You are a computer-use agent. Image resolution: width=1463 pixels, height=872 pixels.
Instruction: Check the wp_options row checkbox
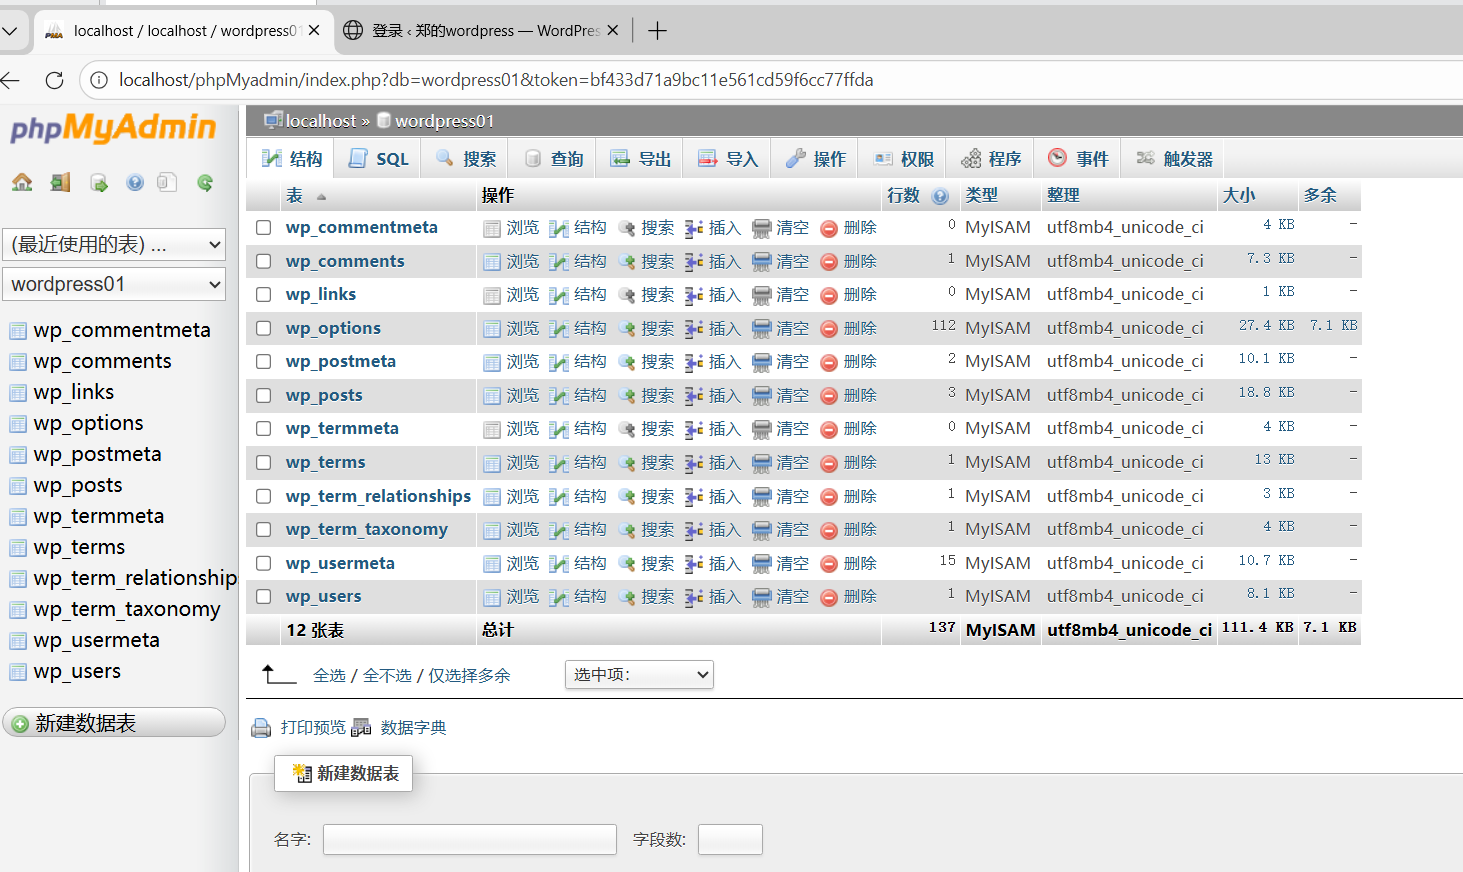(264, 328)
